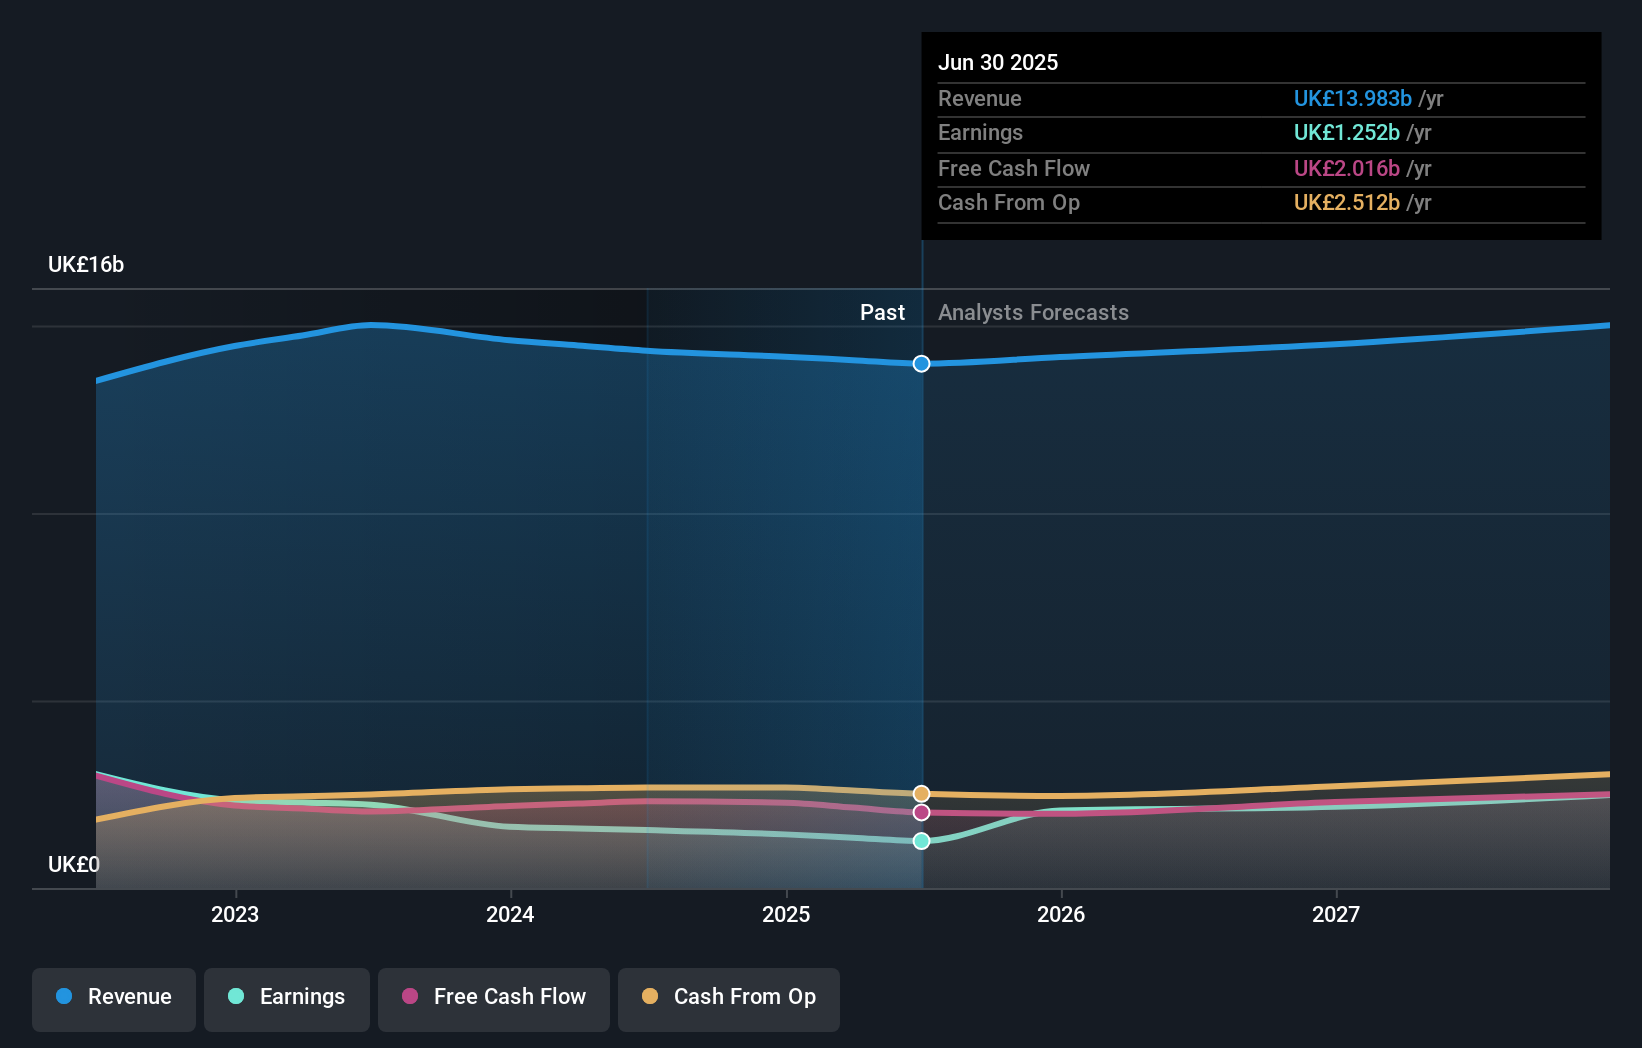Click the Past section label
Viewport: 1642px width, 1048px height.
[882, 312]
